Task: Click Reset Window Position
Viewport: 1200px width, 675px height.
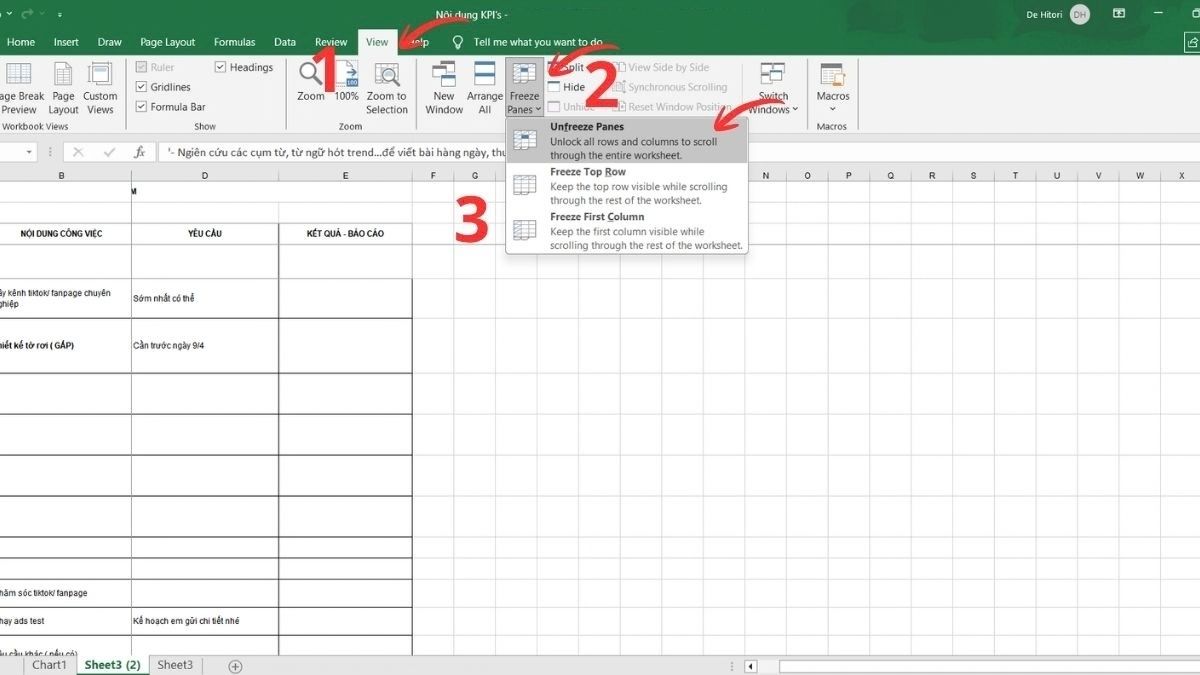Action: [x=671, y=107]
